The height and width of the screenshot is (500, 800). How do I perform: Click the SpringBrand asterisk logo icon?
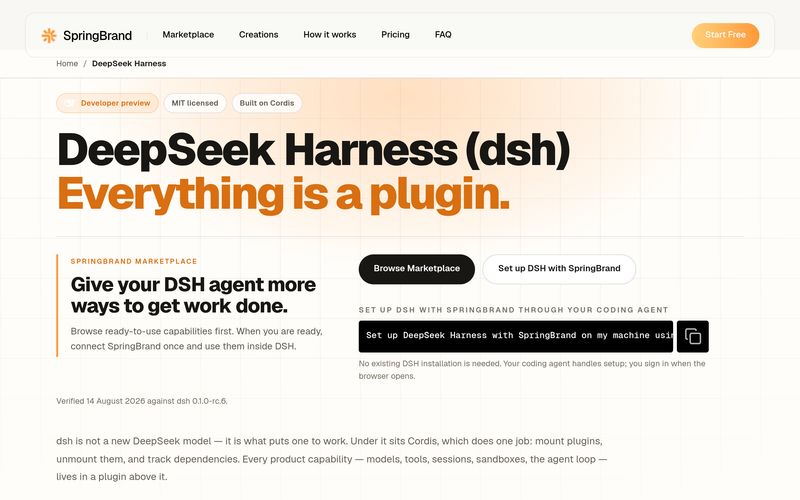click(x=49, y=35)
